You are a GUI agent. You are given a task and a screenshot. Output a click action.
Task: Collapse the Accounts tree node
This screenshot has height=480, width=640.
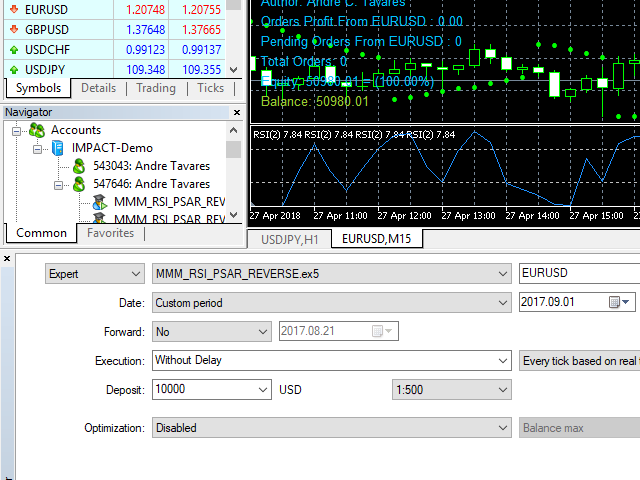pyautogui.click(x=17, y=130)
